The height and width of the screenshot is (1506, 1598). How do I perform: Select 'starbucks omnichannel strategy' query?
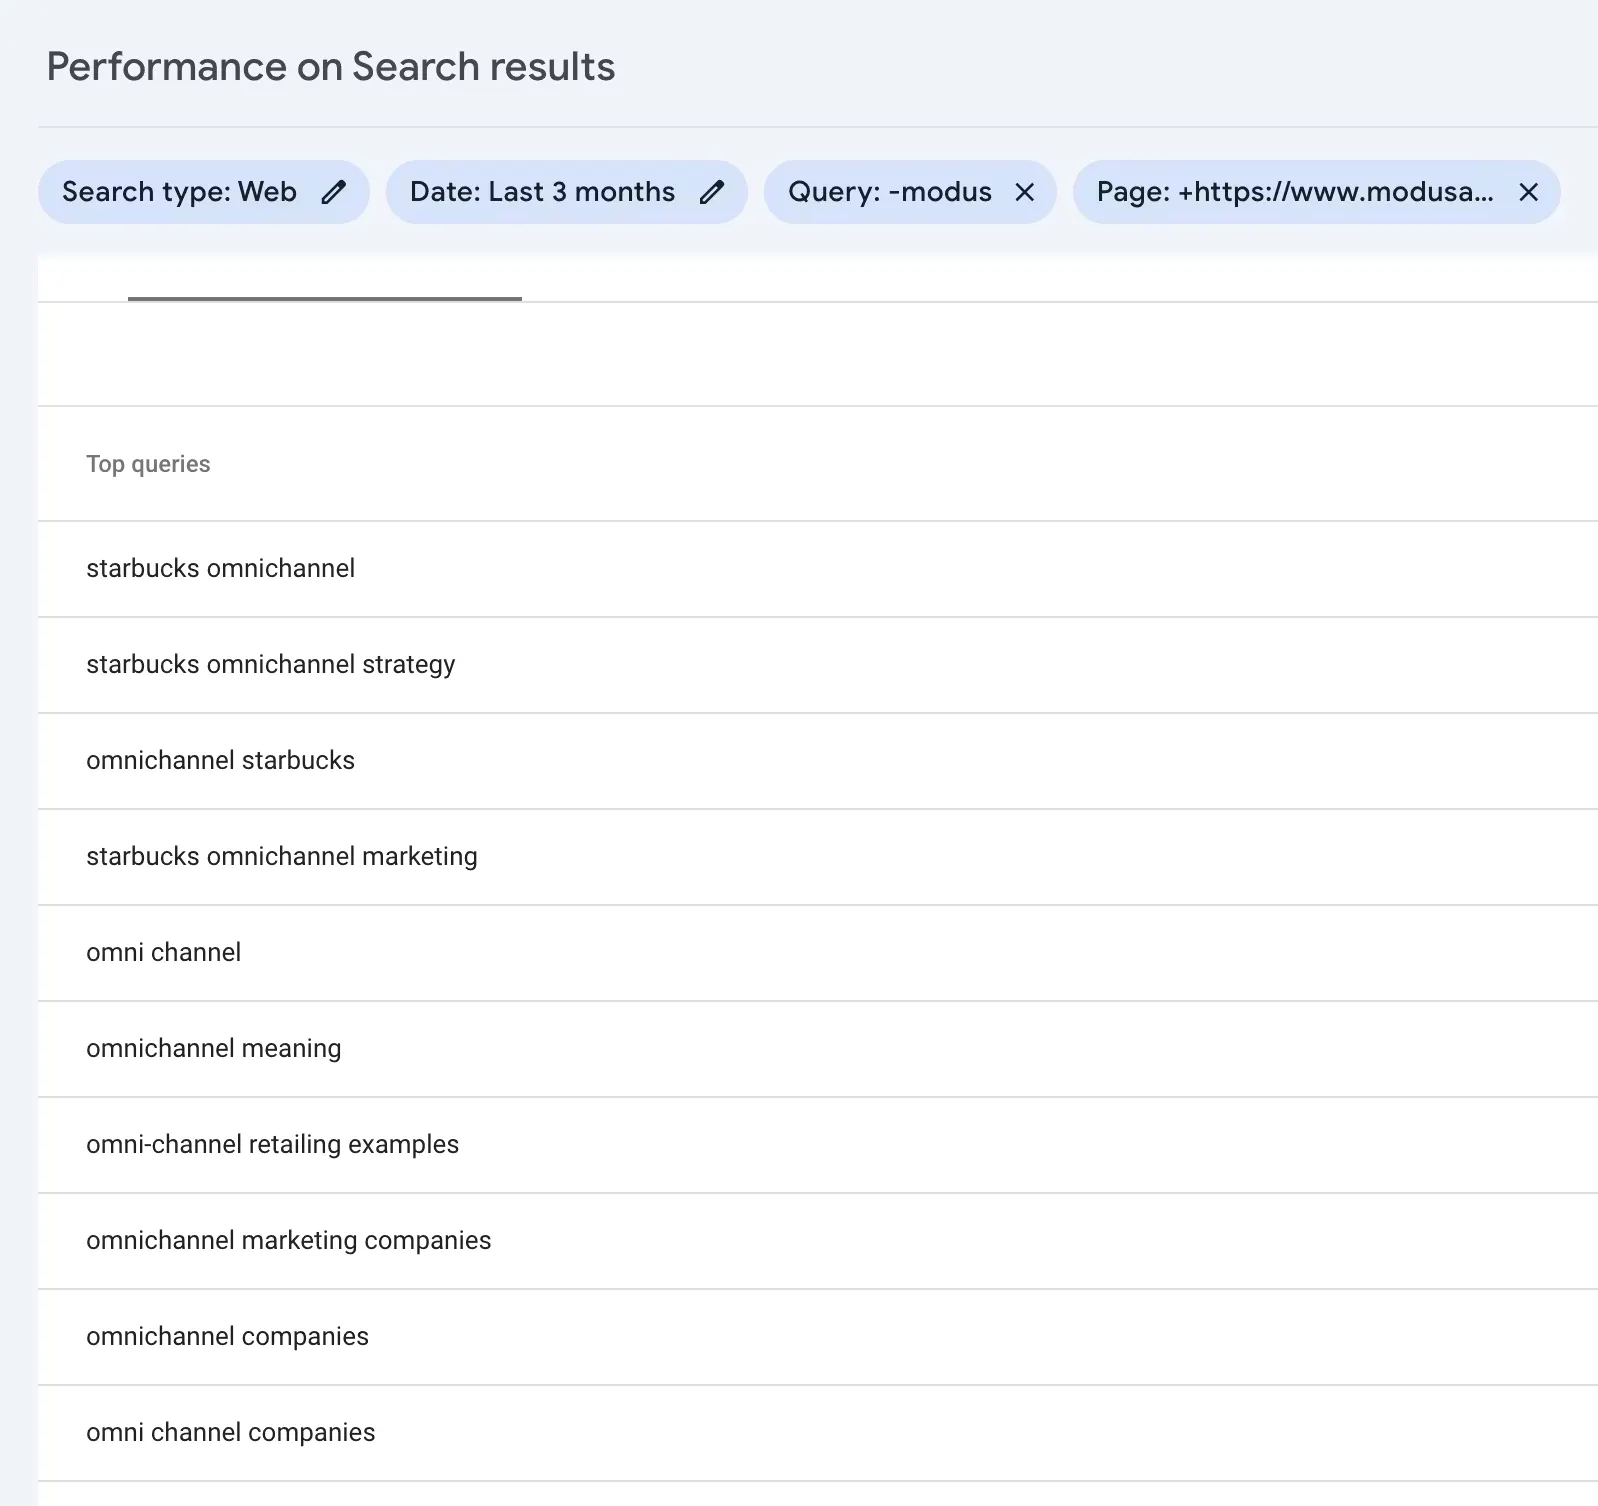click(x=271, y=664)
